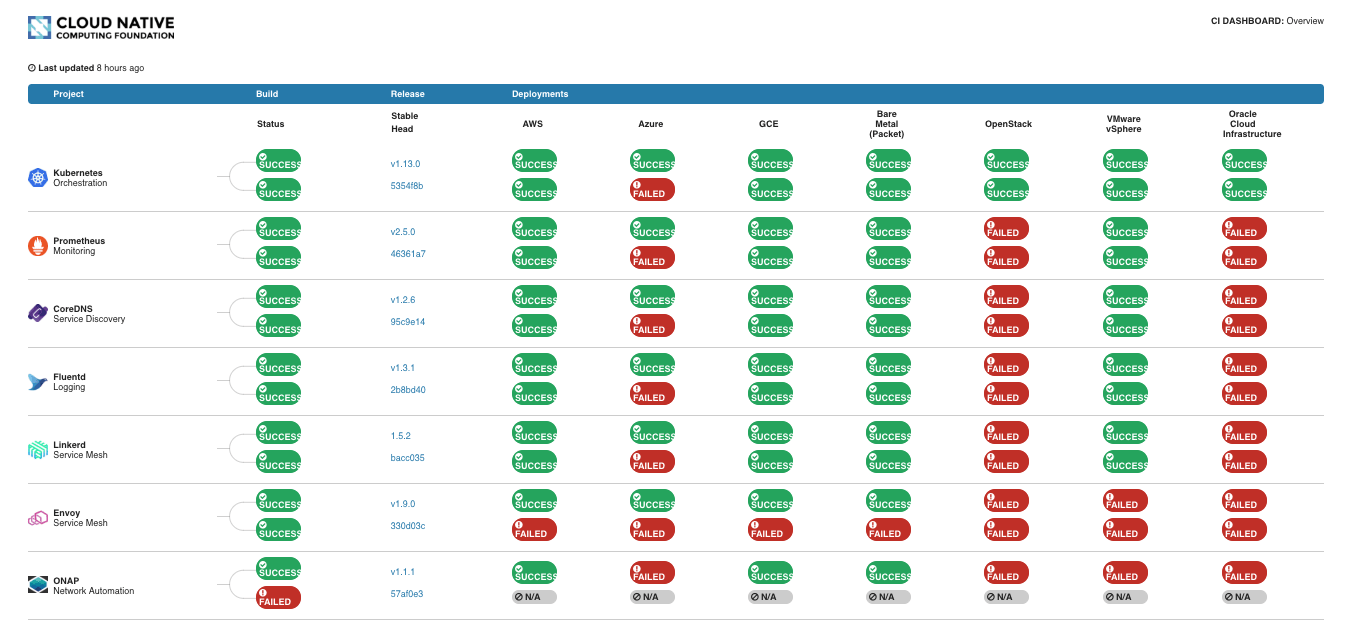Click Prometheus stable OpenStack FAILED badge

click(1006, 229)
